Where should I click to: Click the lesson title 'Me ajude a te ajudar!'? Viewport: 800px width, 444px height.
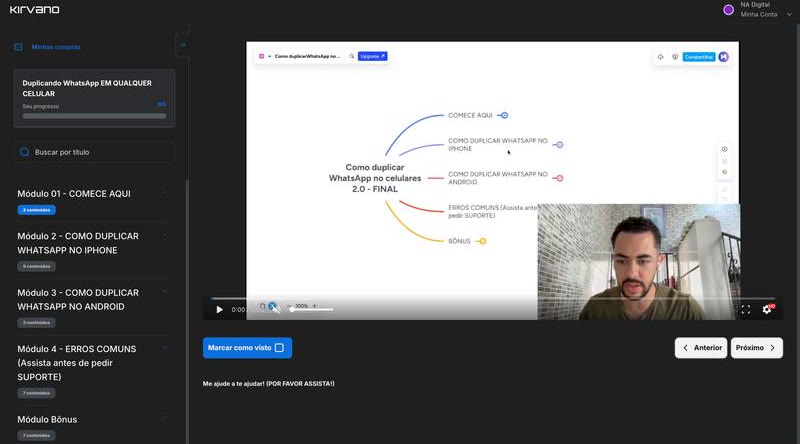coord(268,384)
